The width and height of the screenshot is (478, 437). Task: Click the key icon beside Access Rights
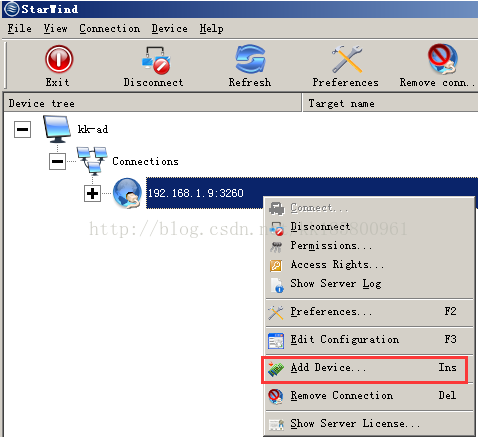coord(276,266)
